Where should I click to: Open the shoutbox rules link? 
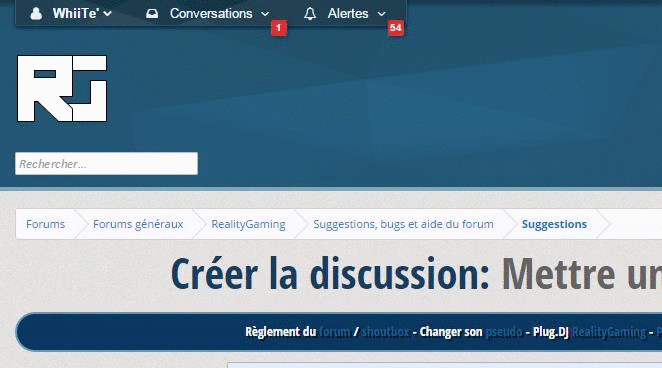pyautogui.click(x=385, y=332)
